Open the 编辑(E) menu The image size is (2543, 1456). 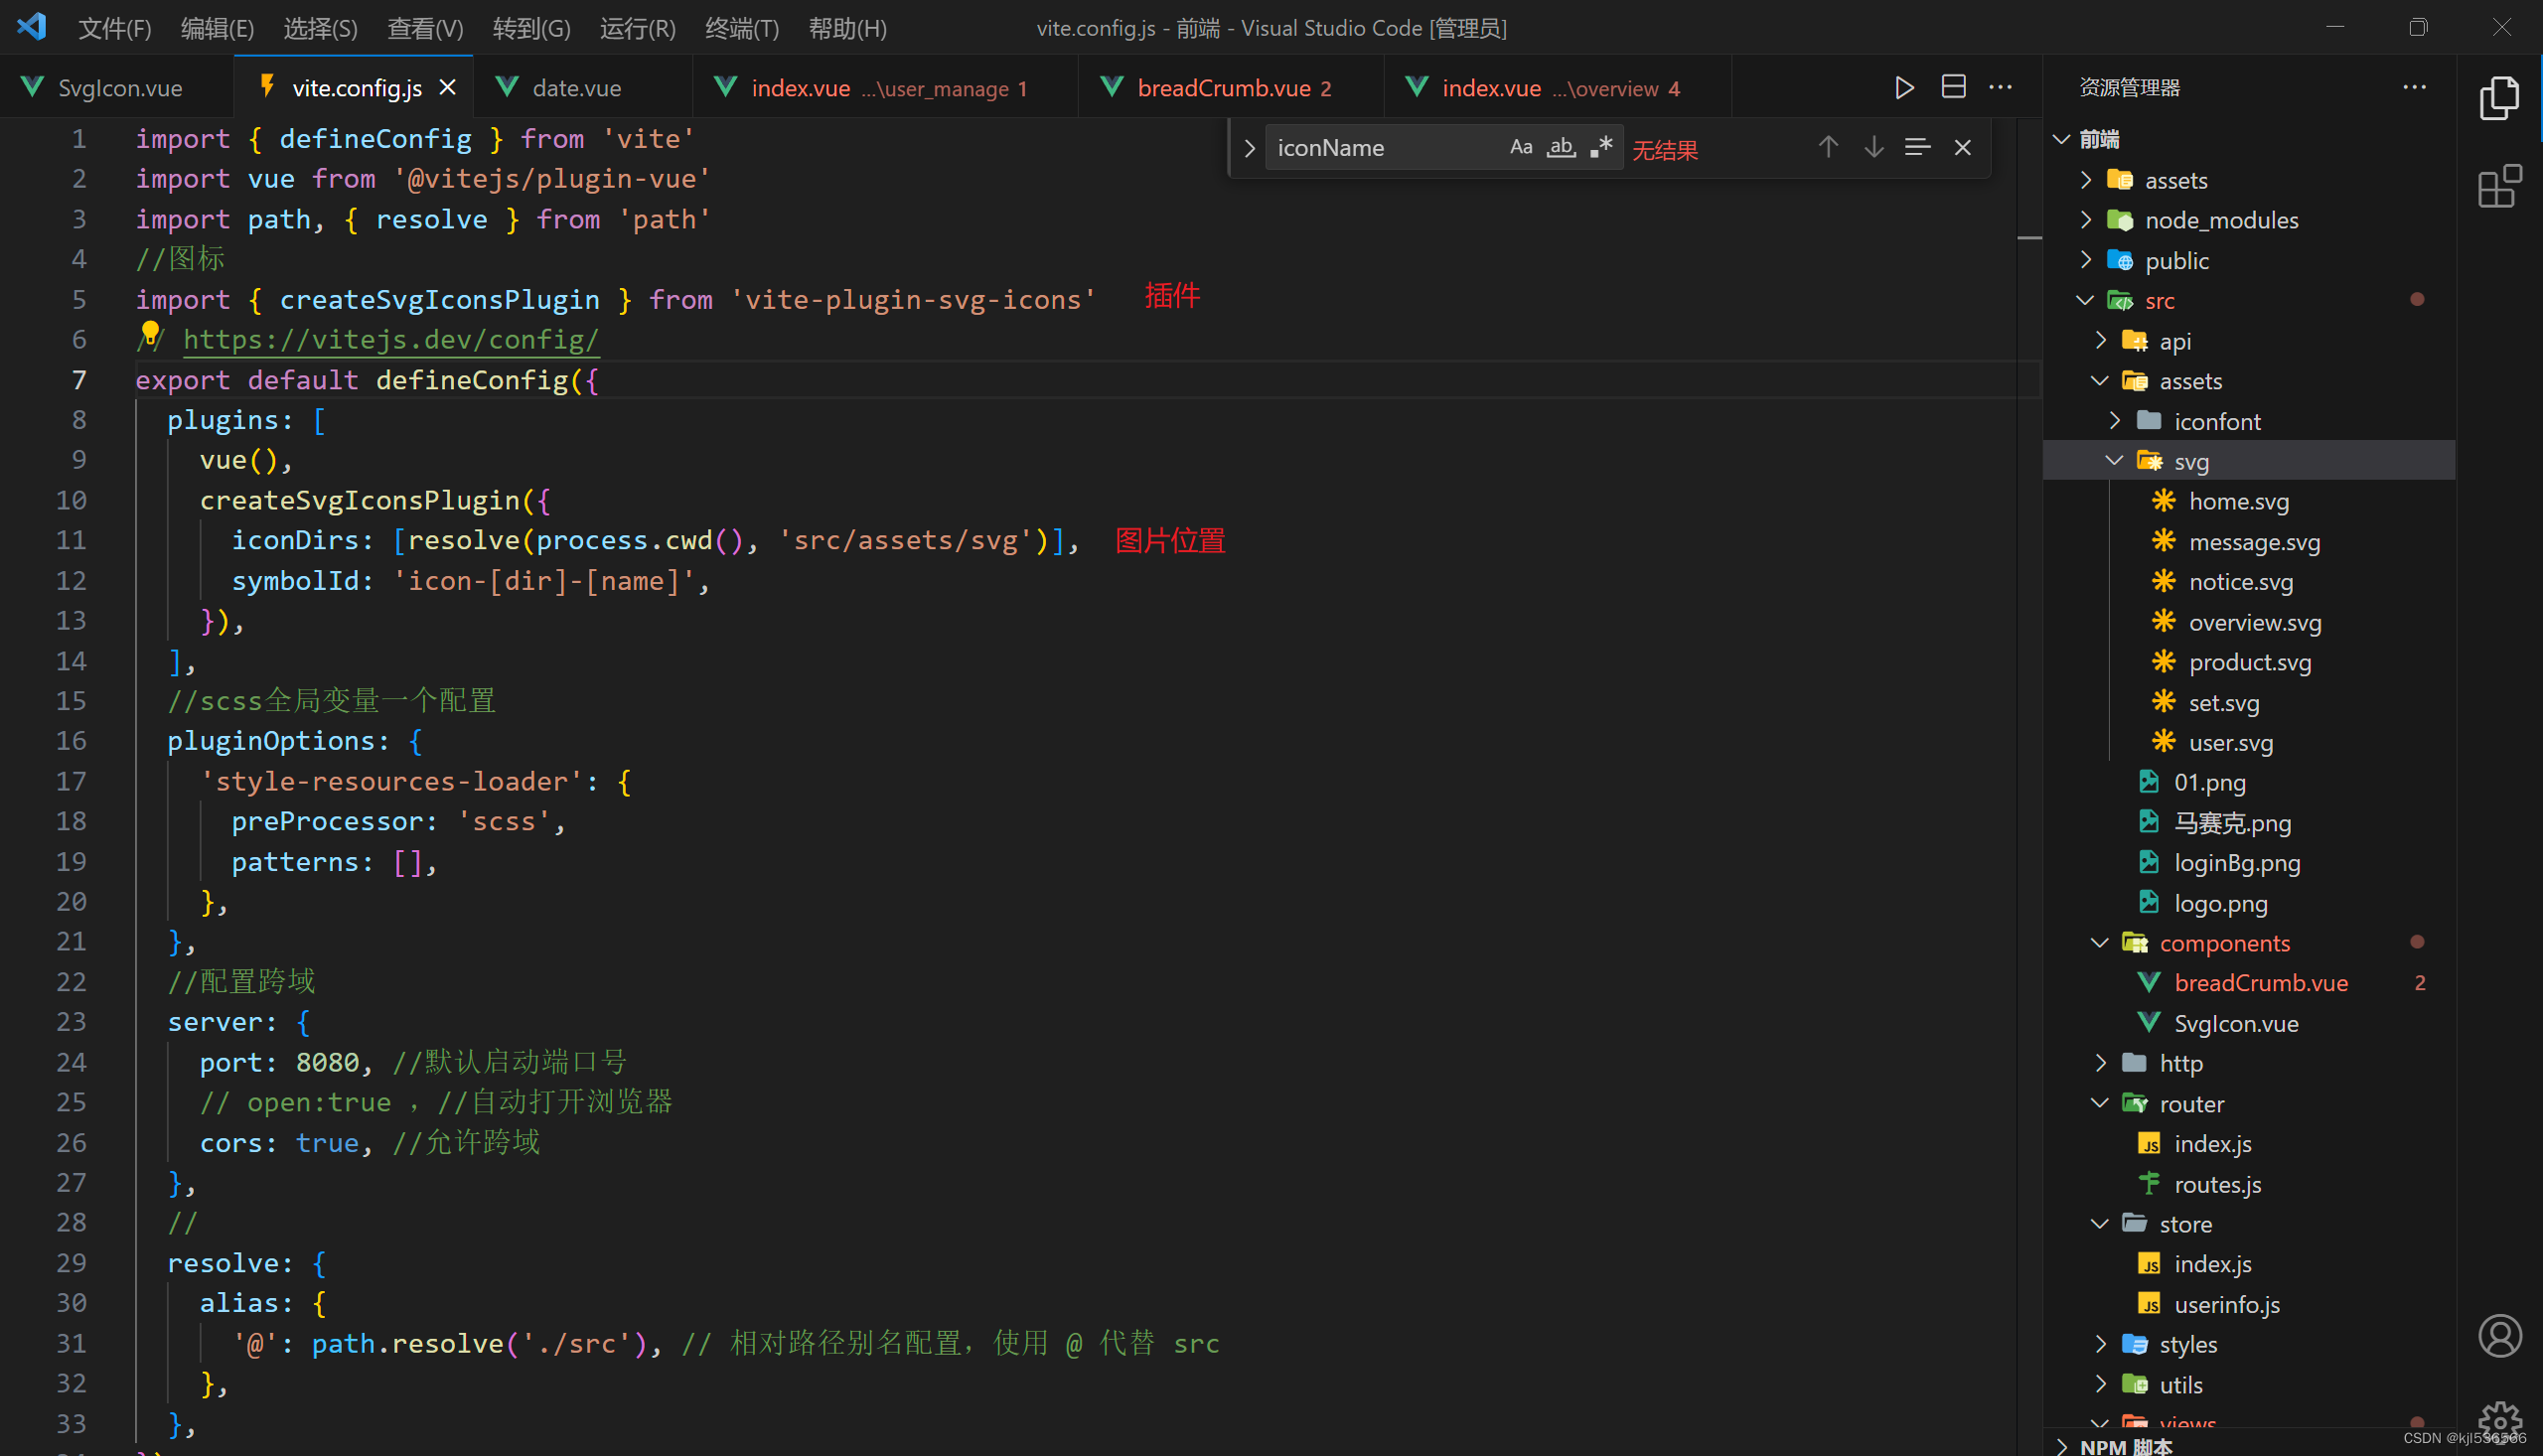click(217, 28)
